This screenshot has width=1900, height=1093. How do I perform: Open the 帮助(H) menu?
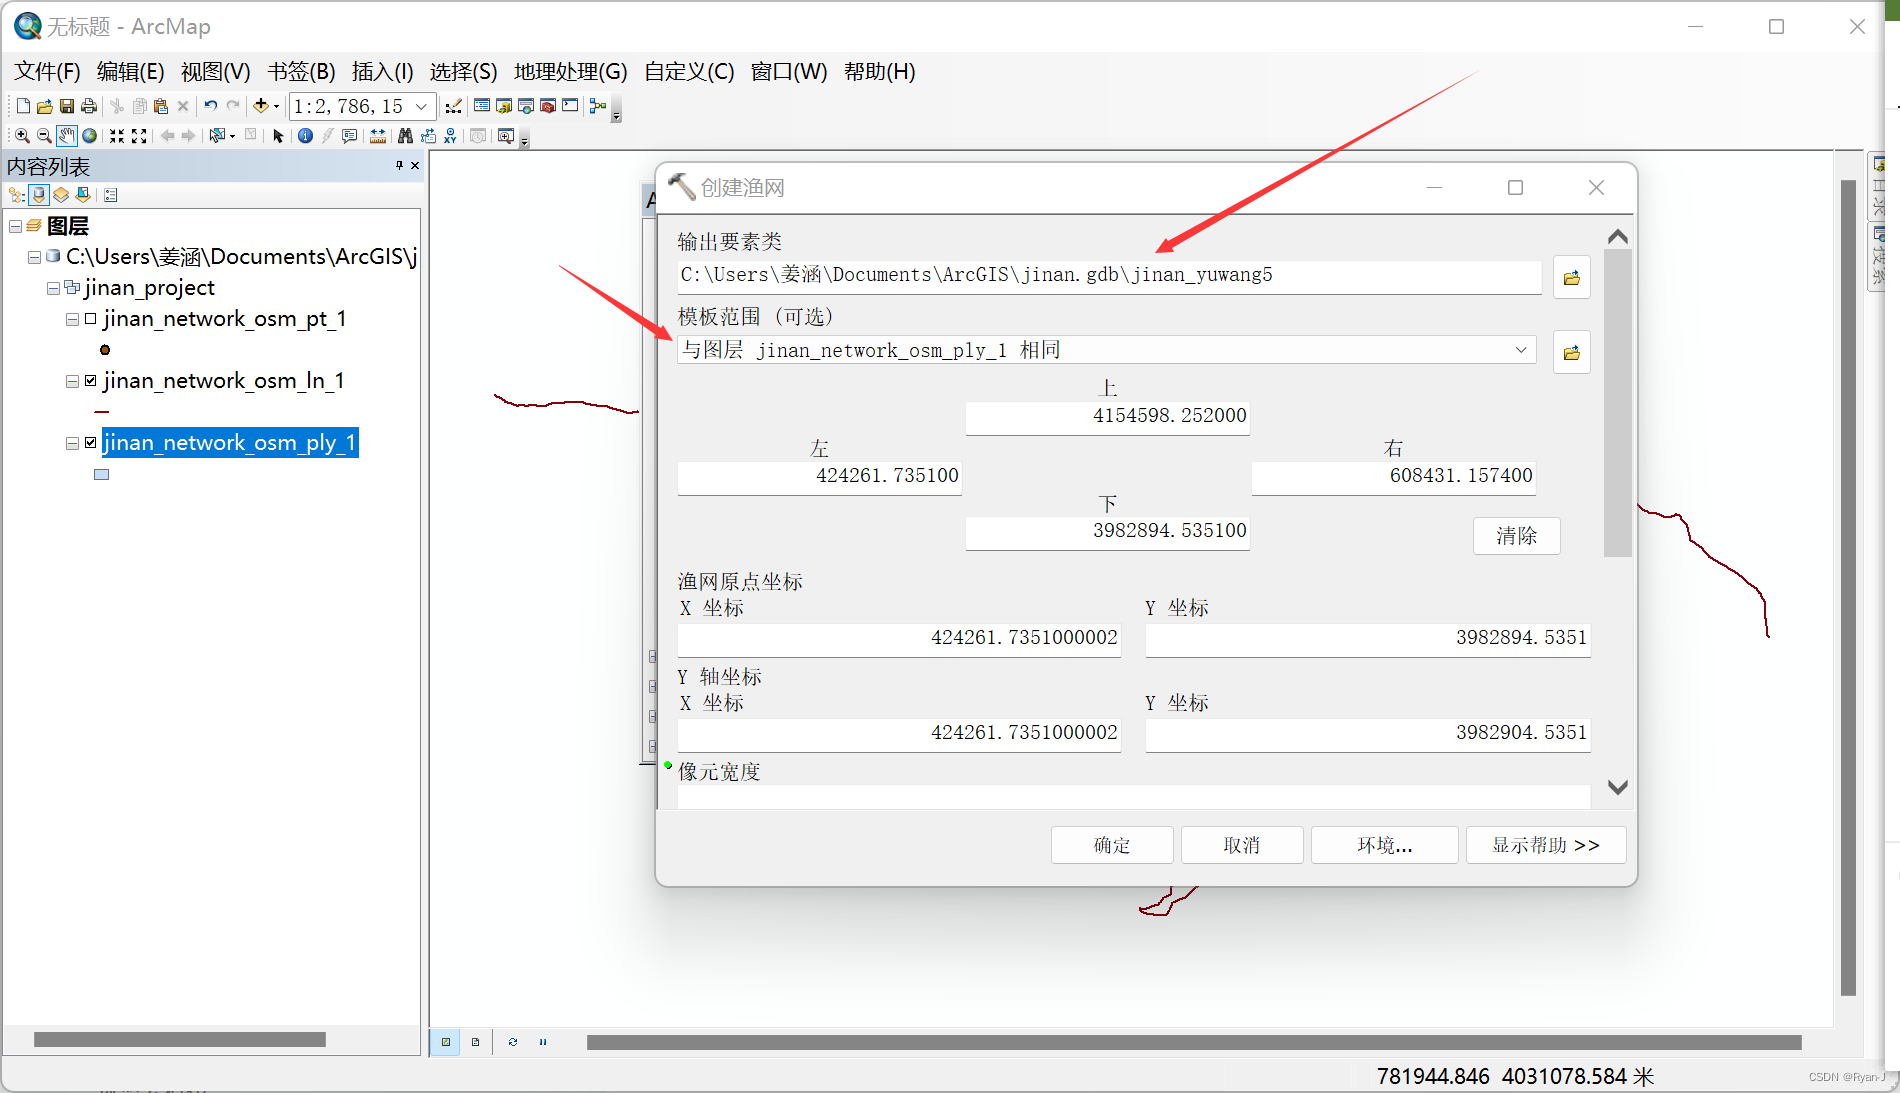[879, 72]
